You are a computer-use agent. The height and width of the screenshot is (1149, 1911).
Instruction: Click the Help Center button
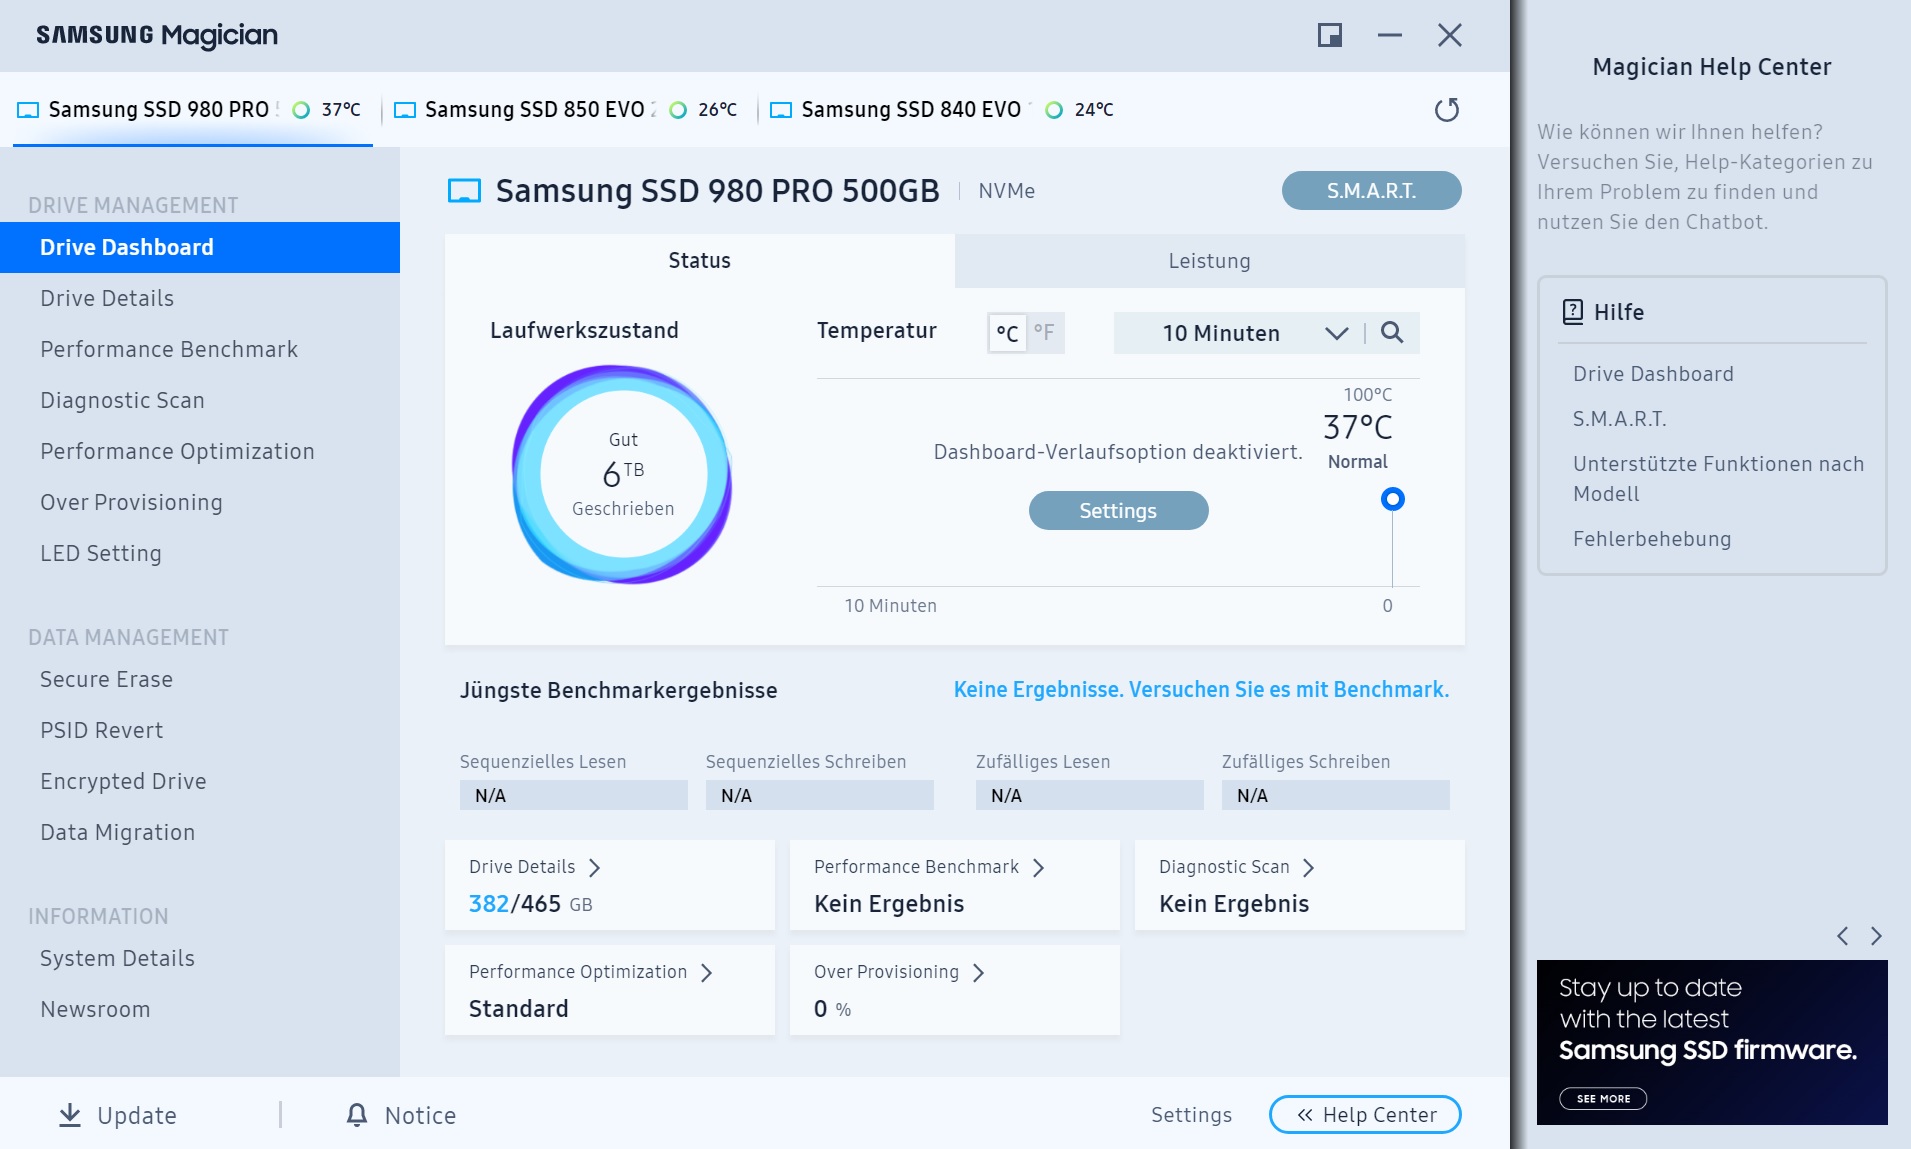click(1365, 1115)
